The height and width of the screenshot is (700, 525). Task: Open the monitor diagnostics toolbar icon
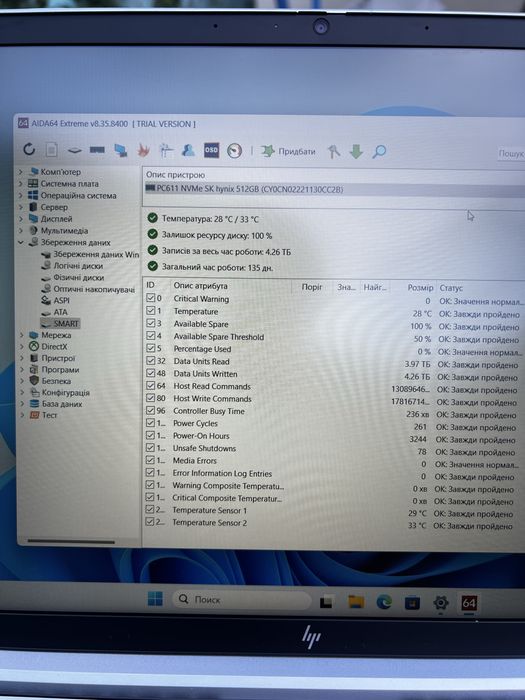point(120,150)
